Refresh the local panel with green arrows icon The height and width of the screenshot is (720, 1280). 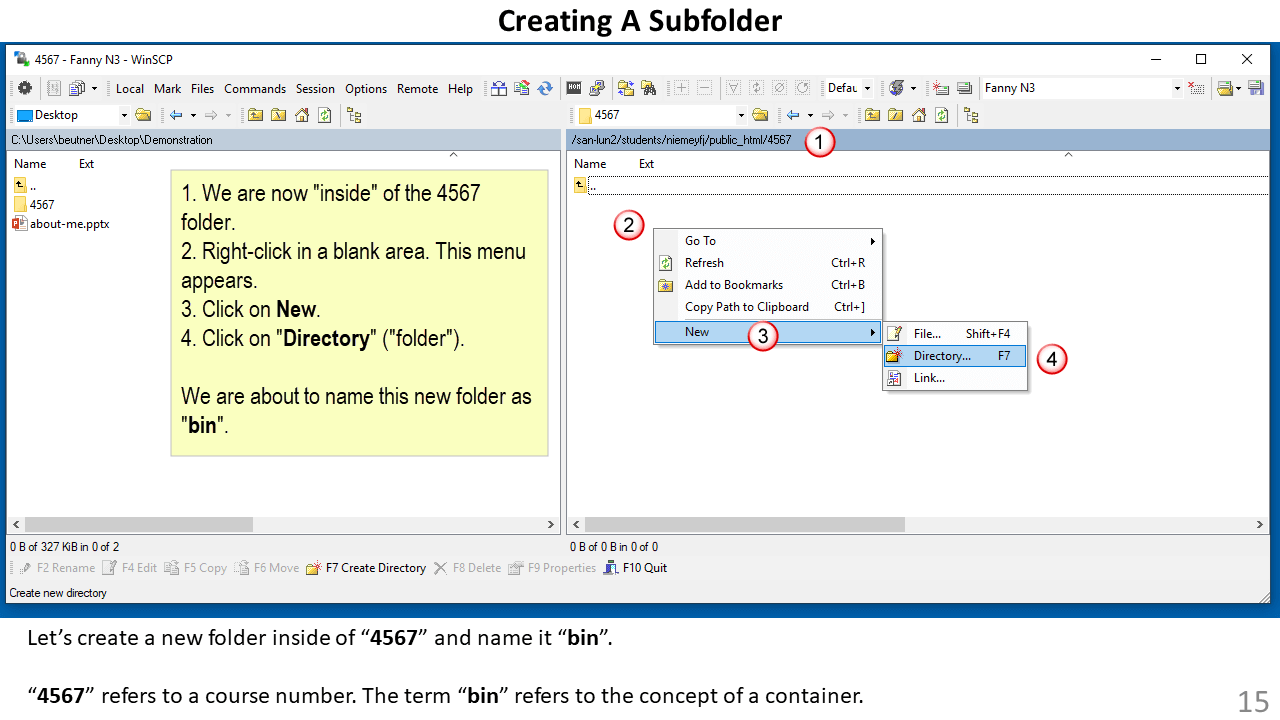tap(325, 115)
